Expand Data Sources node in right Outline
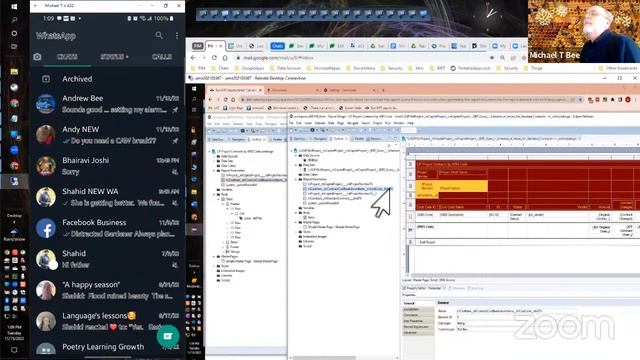This screenshot has width=640, height=360. [297, 156]
